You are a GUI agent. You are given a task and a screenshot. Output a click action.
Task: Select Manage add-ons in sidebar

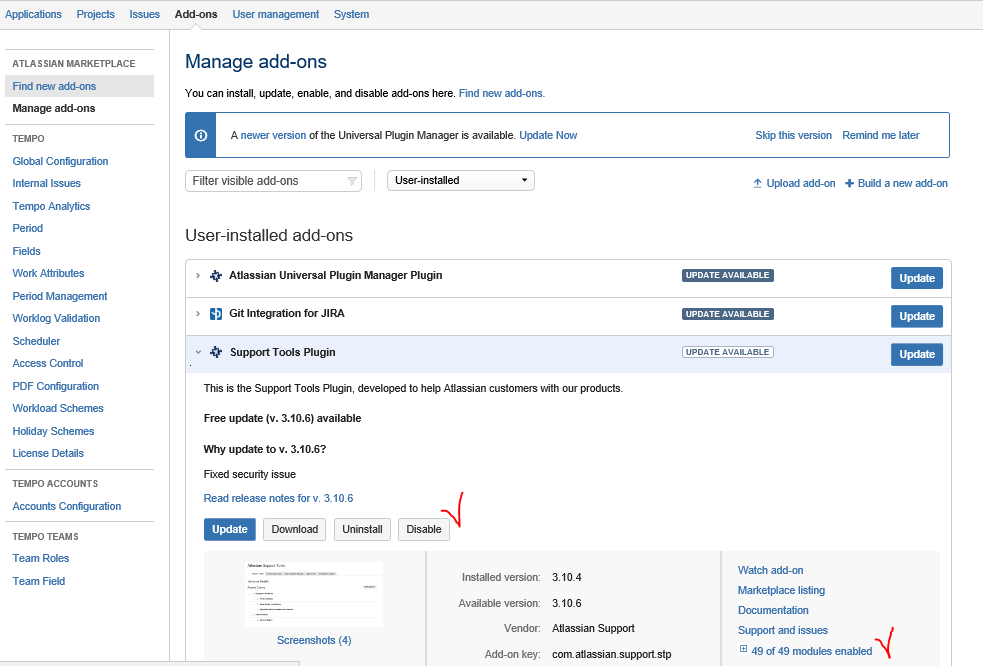(x=54, y=108)
